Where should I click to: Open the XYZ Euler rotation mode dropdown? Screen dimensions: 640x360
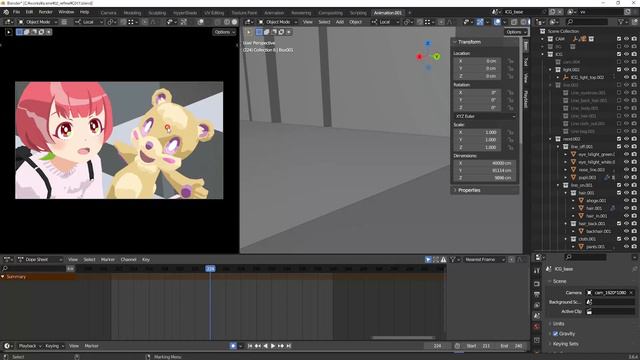485,116
